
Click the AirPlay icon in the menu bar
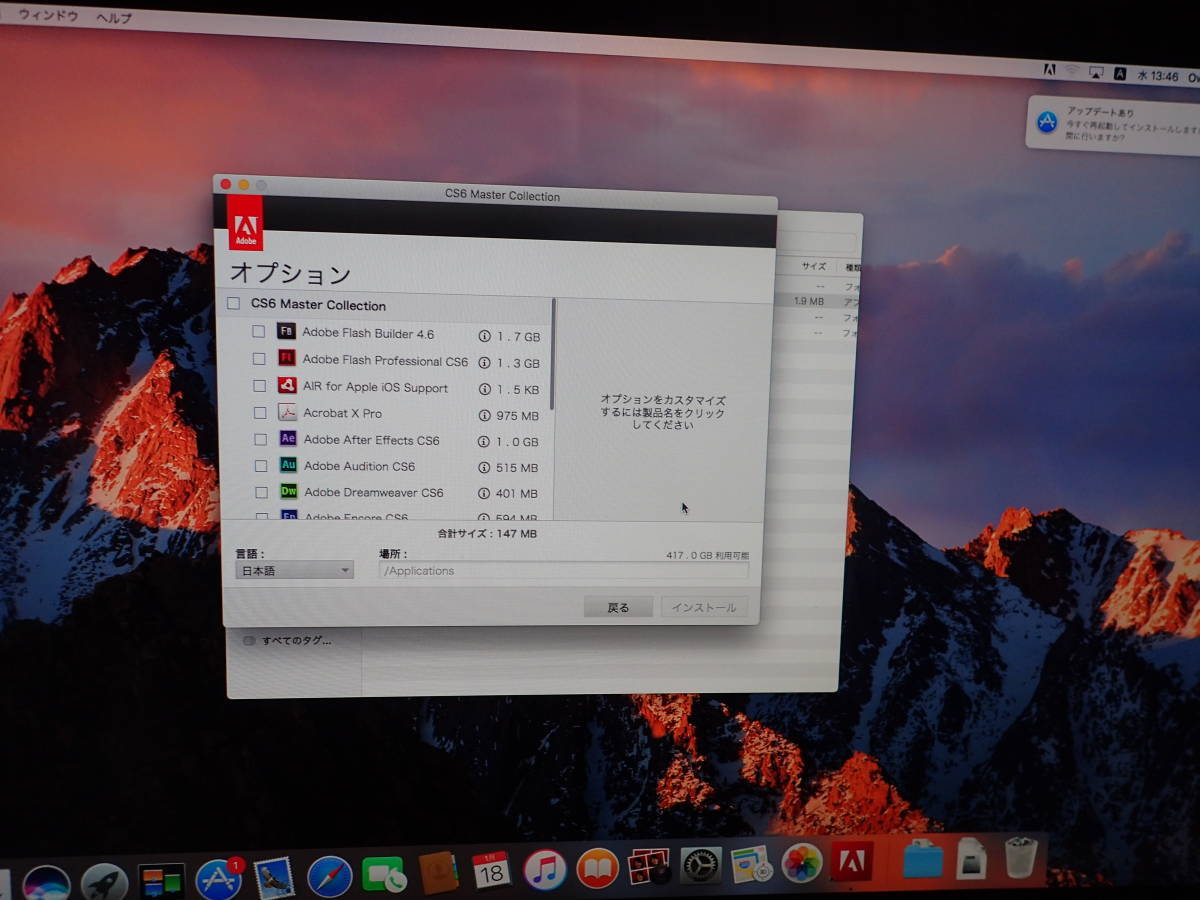pyautogui.click(x=1096, y=72)
